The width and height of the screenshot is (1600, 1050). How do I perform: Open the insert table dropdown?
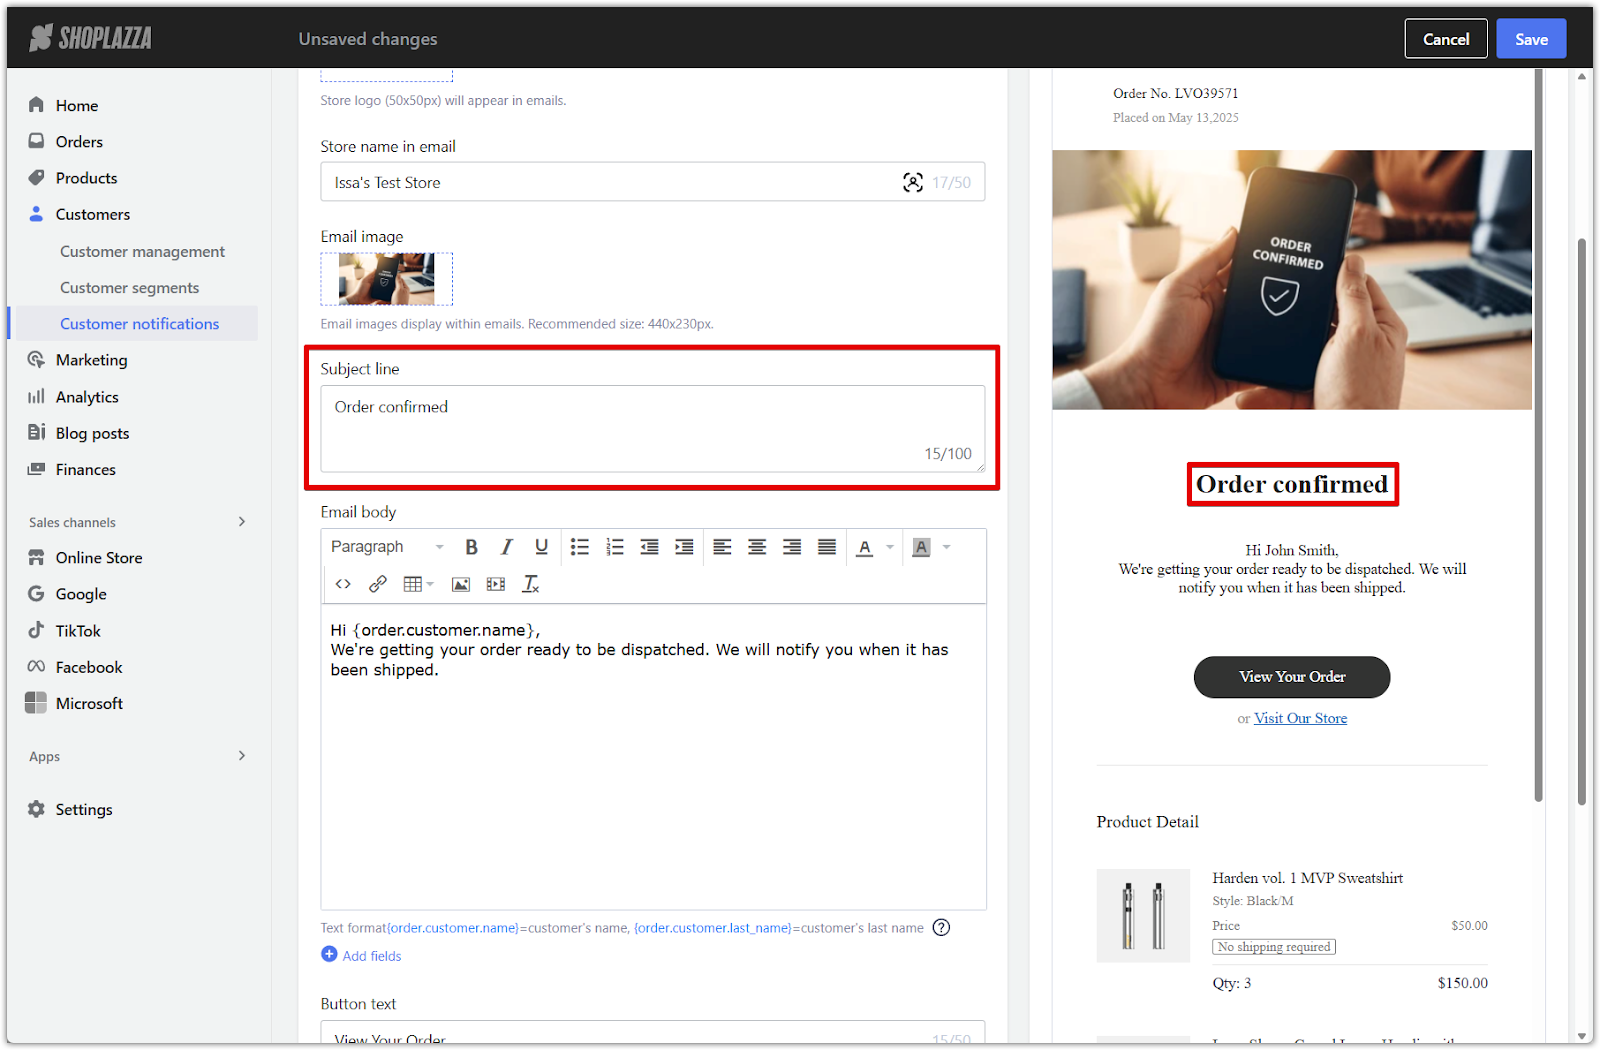(418, 584)
